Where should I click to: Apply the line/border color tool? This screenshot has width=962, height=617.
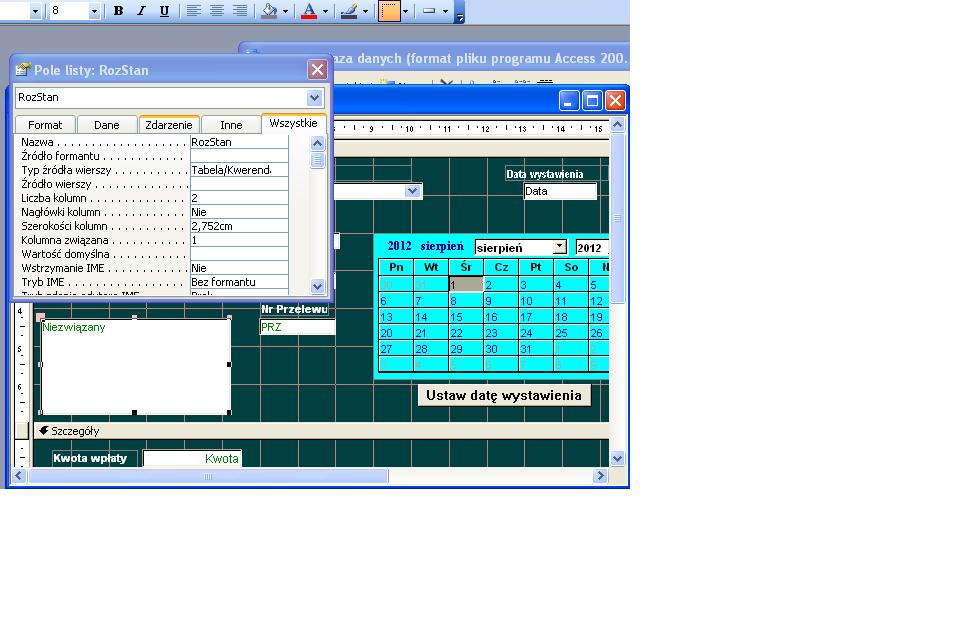point(349,12)
